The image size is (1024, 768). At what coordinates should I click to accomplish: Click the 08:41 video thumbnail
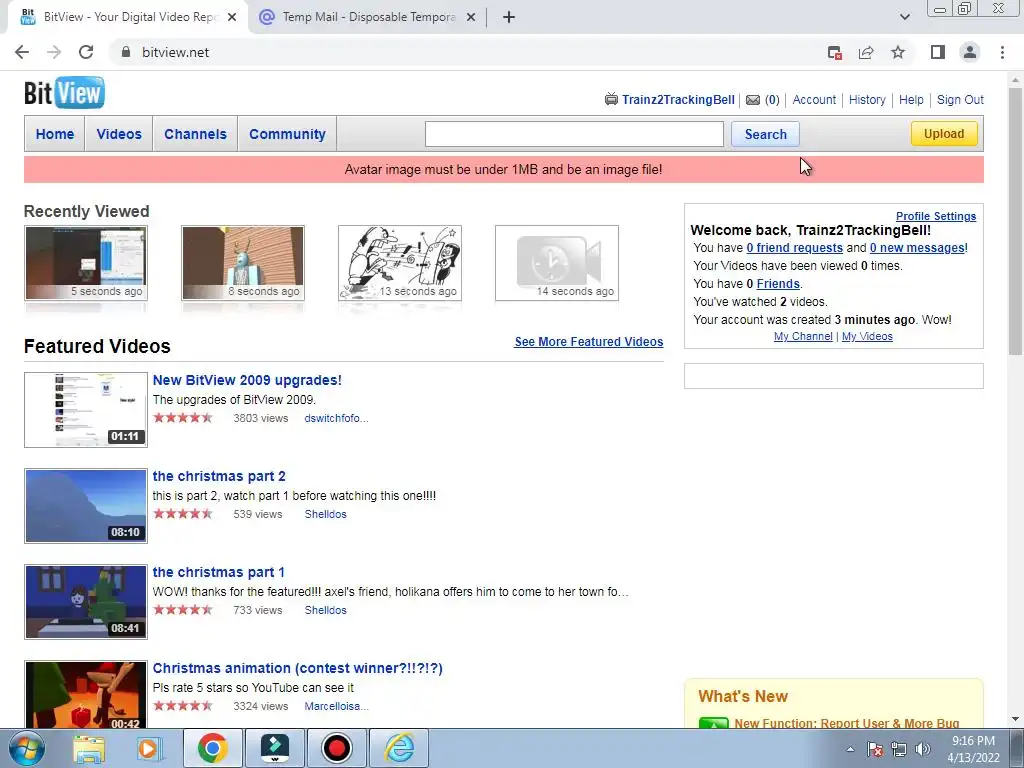tap(86, 601)
